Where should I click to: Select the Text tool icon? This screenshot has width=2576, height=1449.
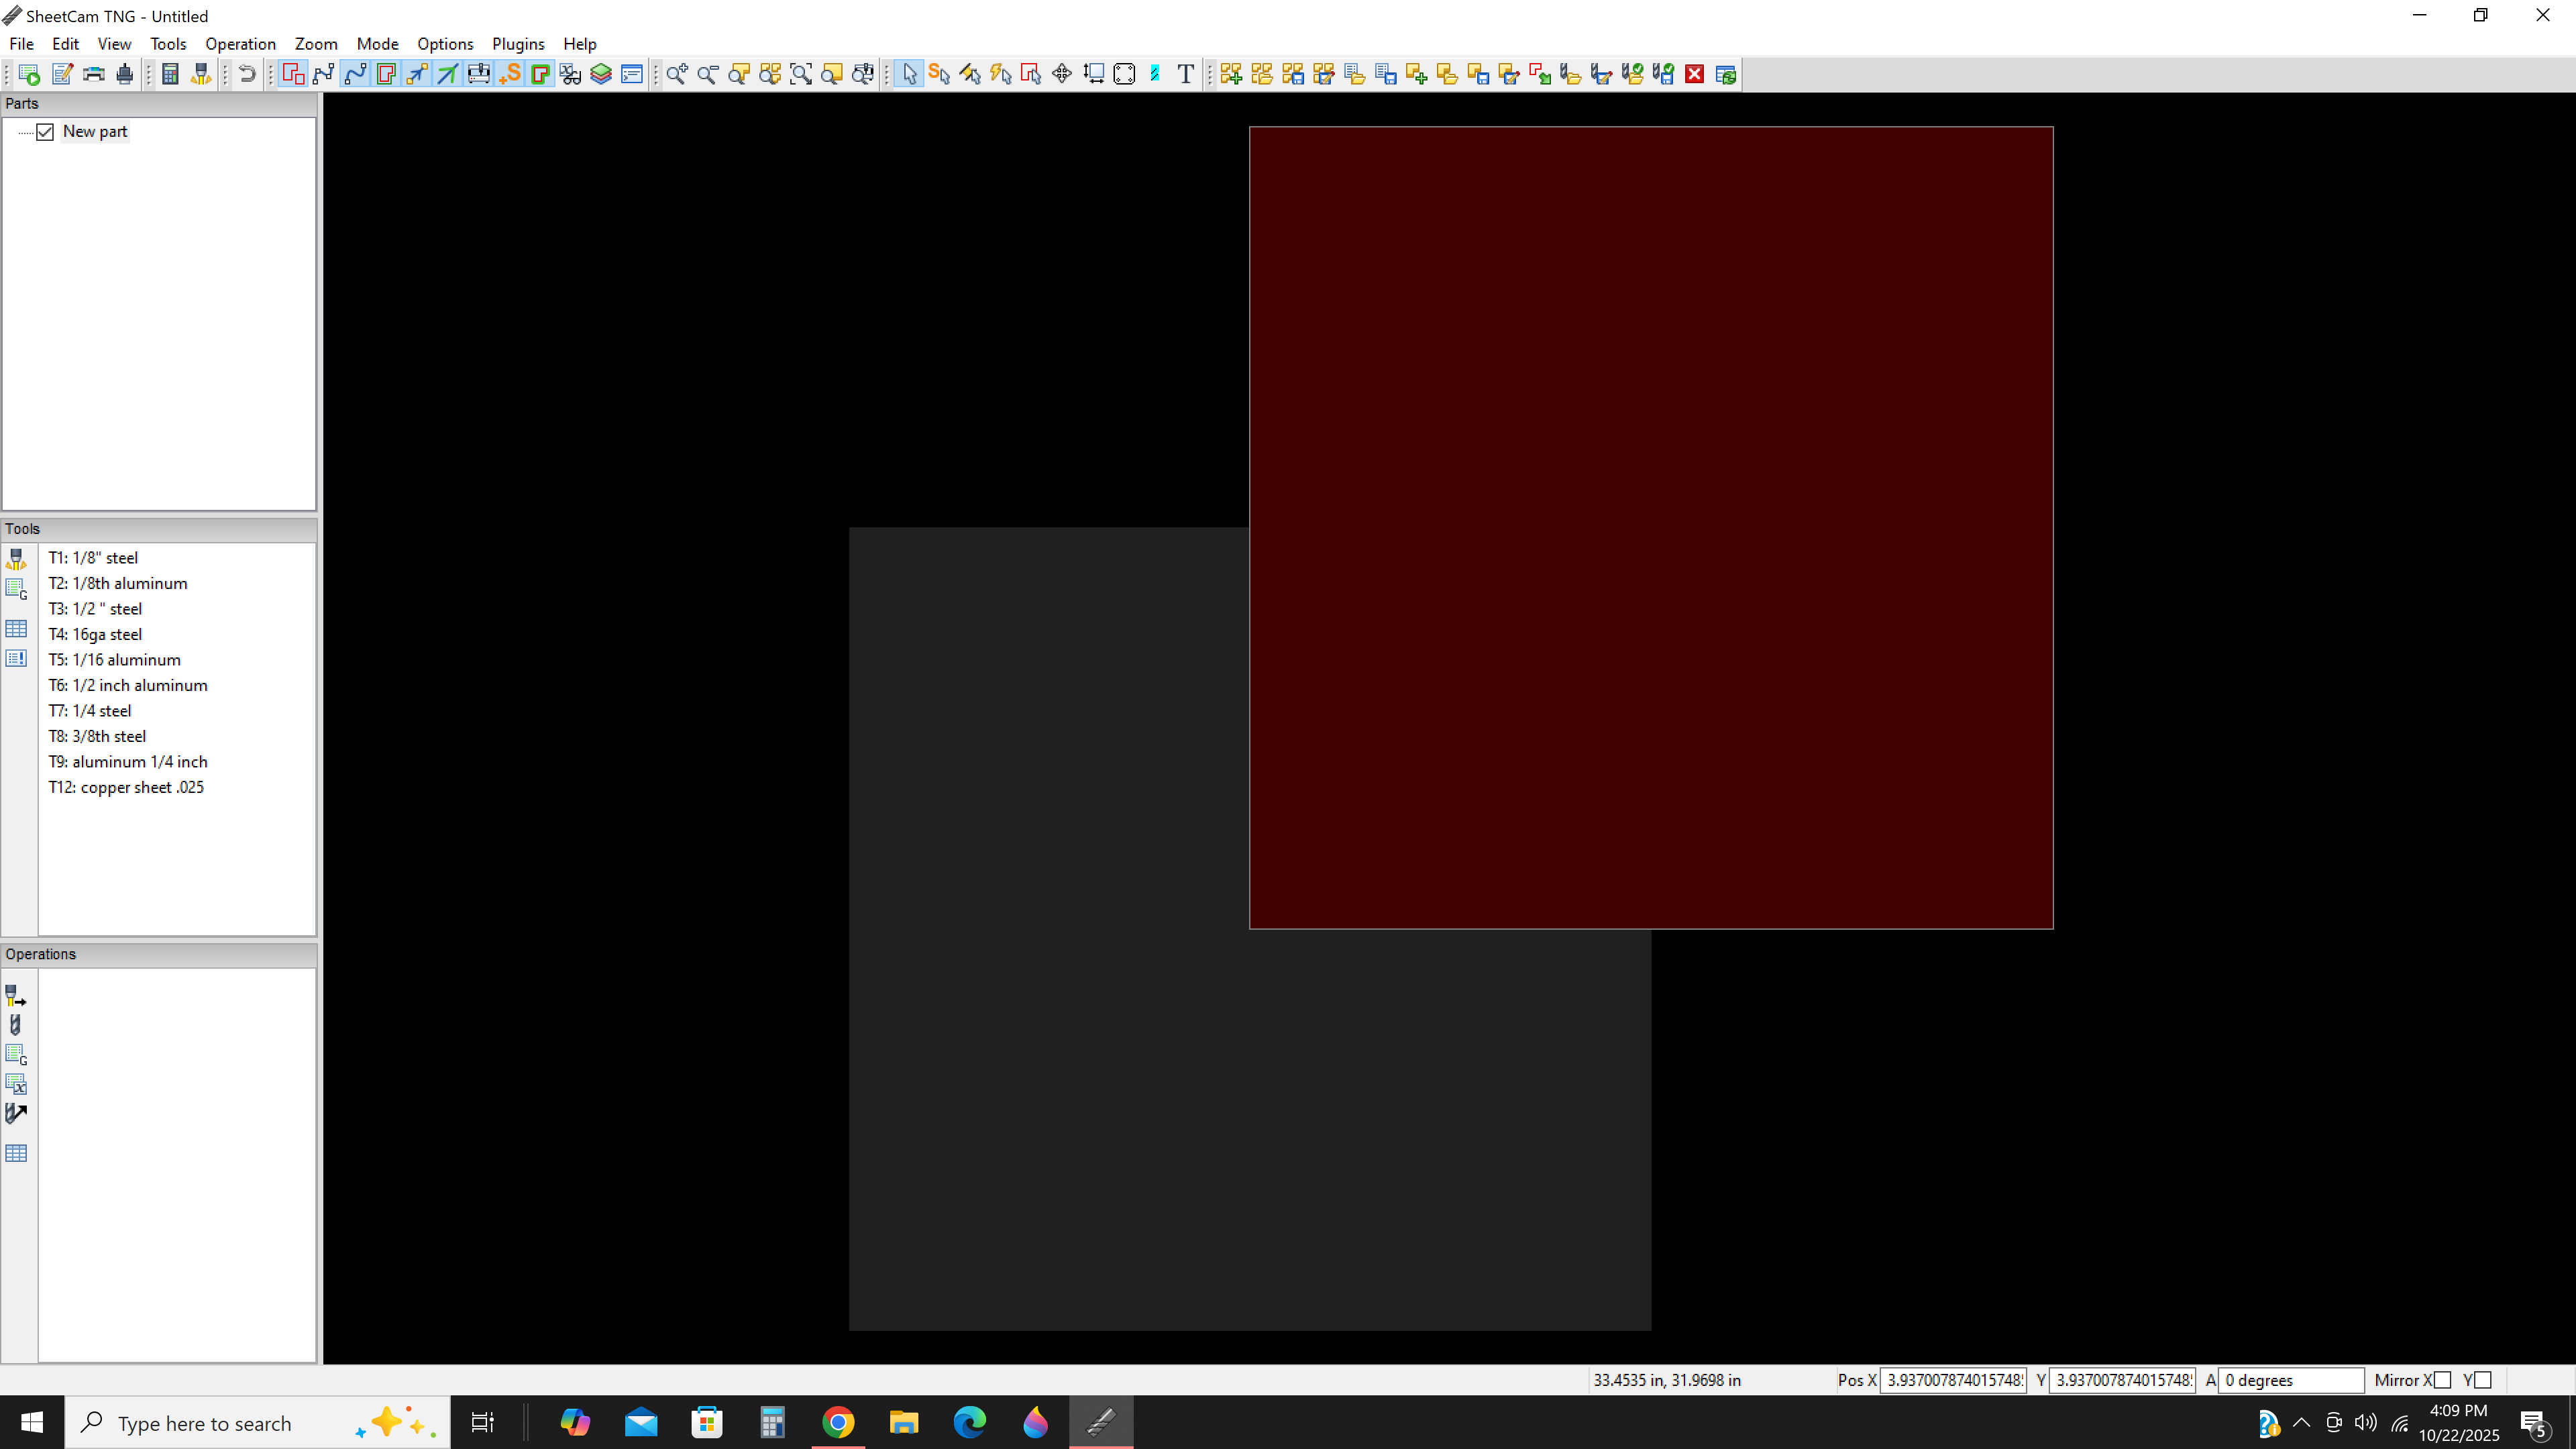[x=1185, y=74]
